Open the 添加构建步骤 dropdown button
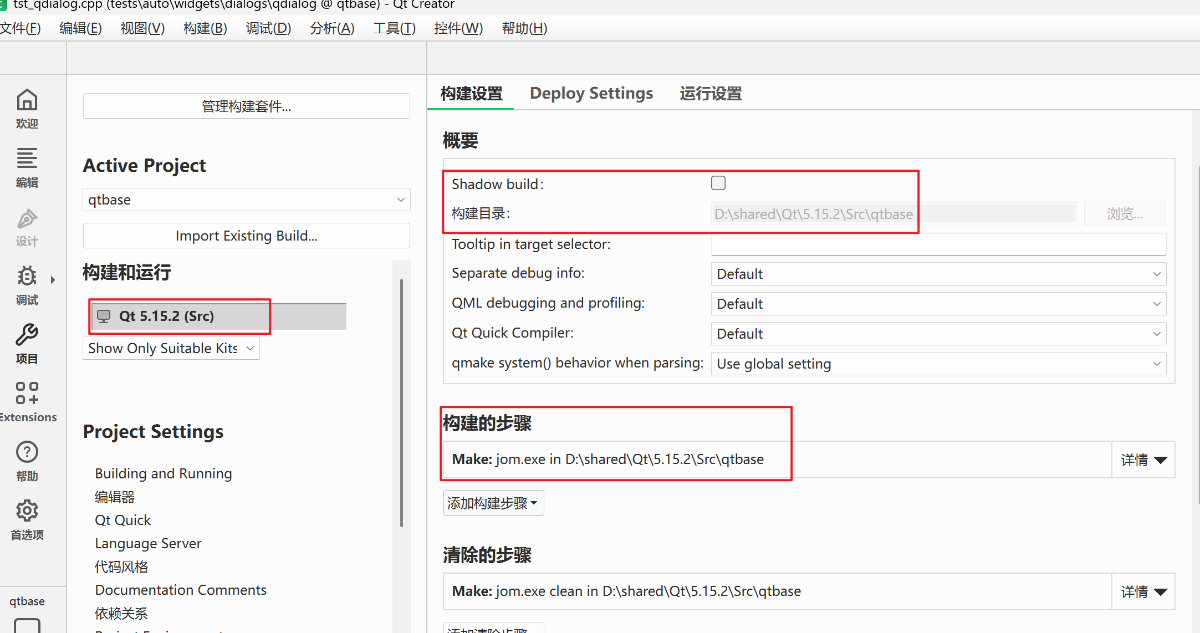 (493, 503)
